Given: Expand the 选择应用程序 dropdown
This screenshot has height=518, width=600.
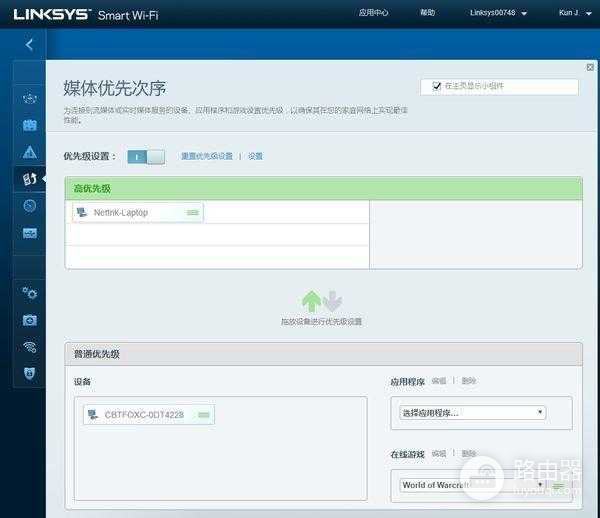Looking at the screenshot, I should pyautogui.click(x=473, y=412).
